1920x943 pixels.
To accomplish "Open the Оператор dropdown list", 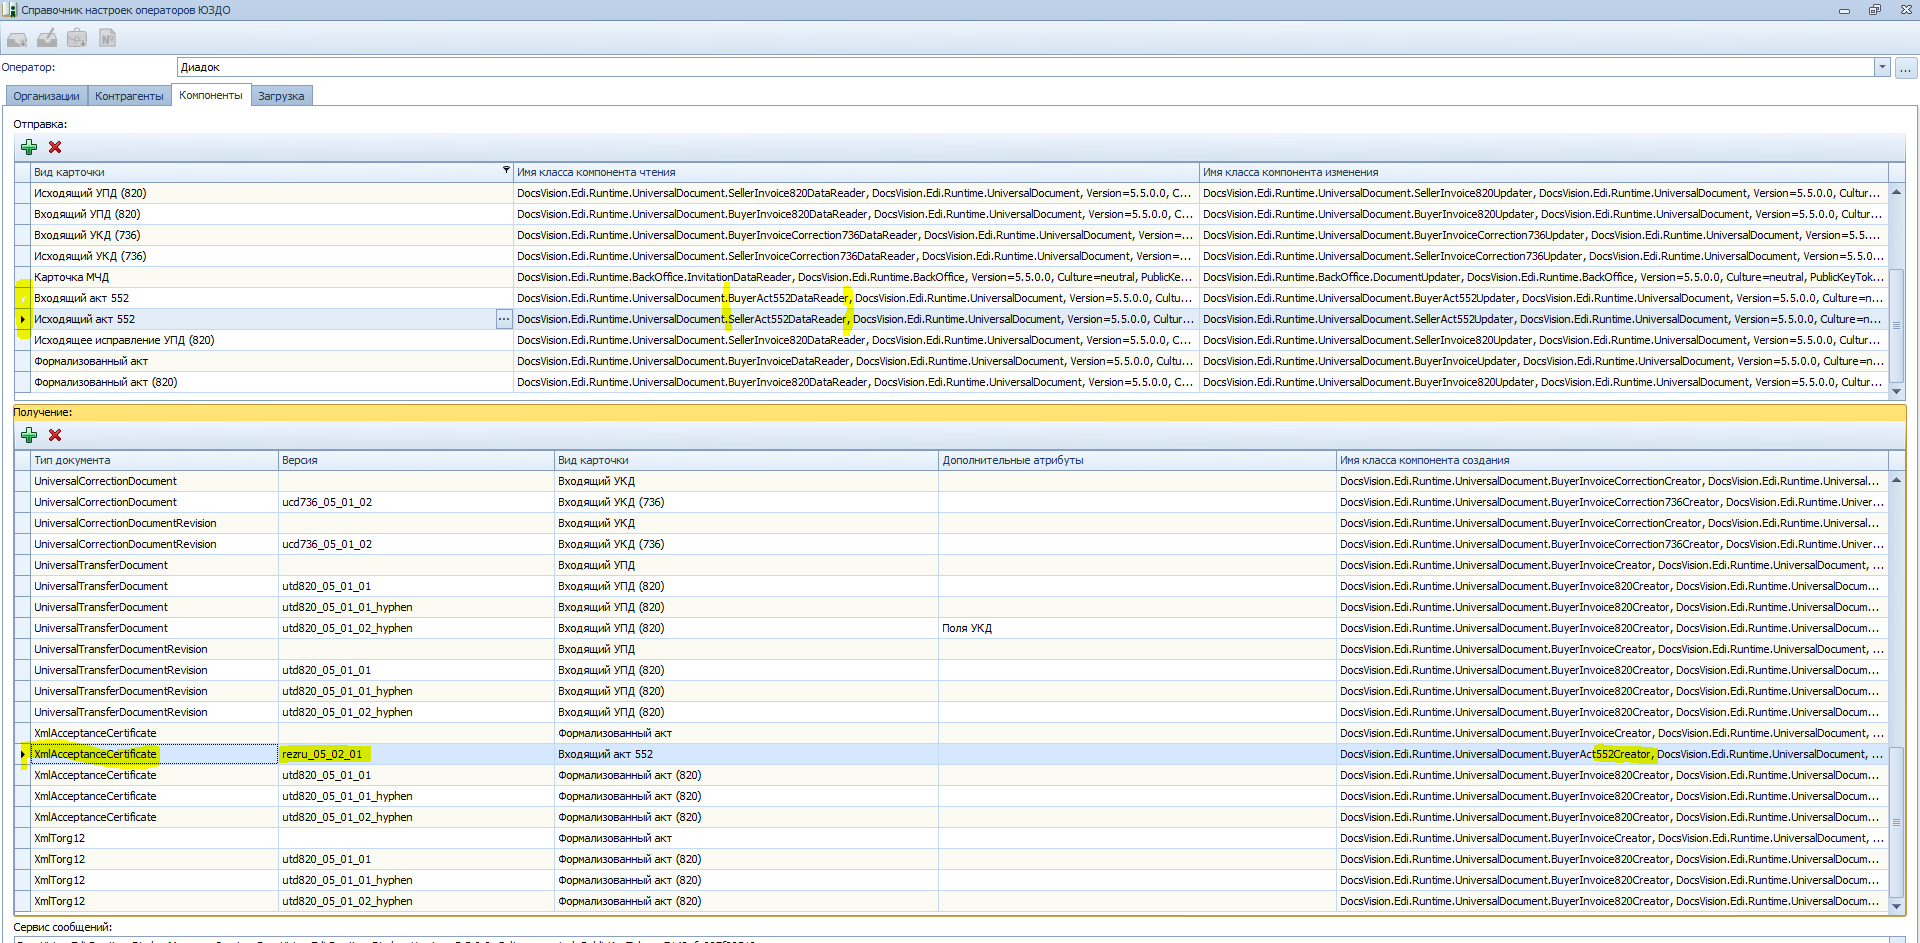I will (1882, 67).
